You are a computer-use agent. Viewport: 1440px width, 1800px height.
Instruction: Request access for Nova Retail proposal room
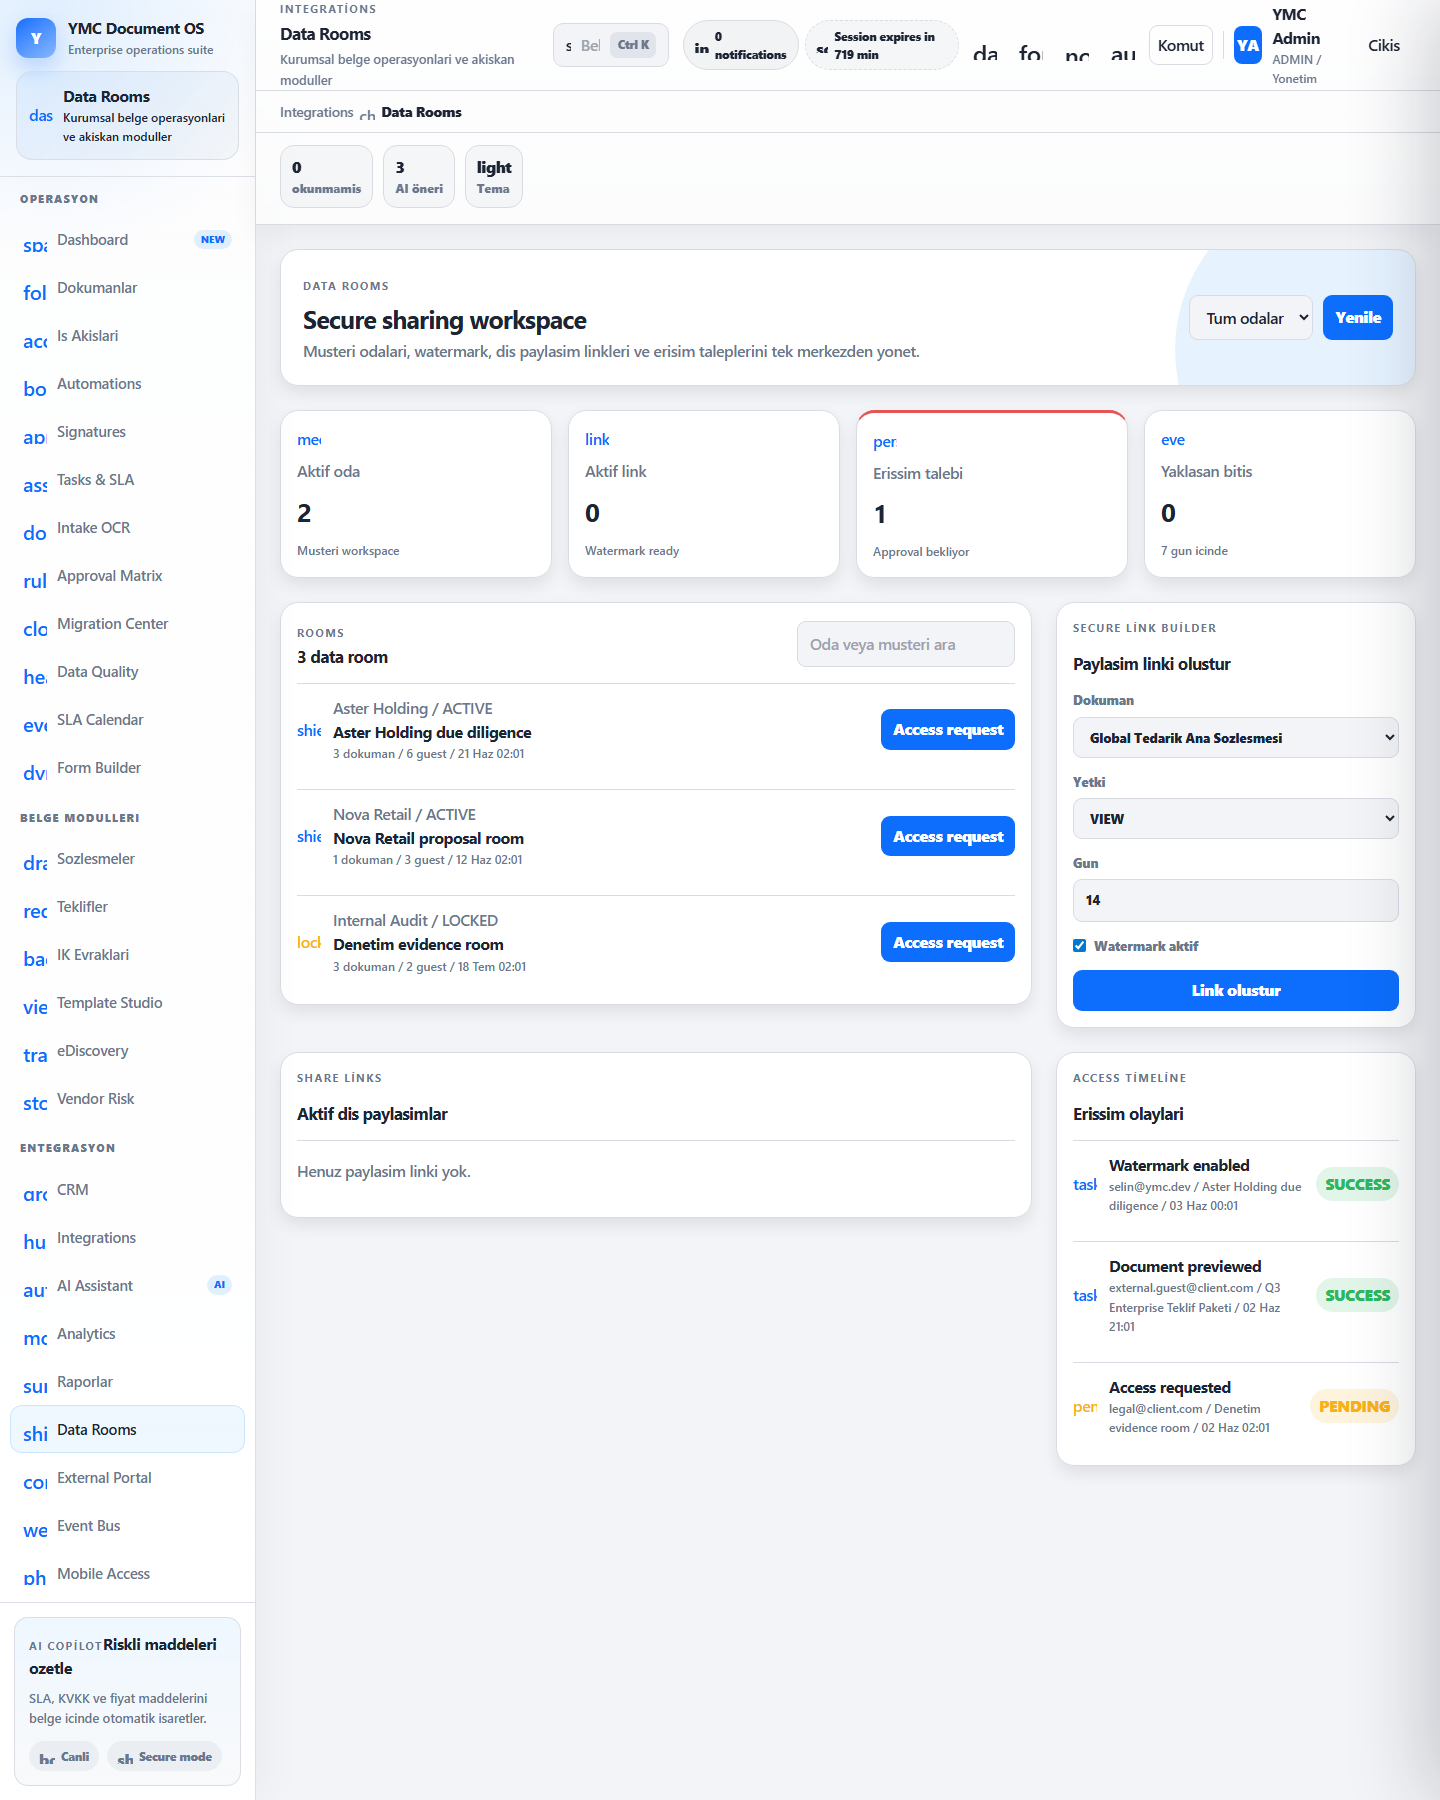coord(948,836)
